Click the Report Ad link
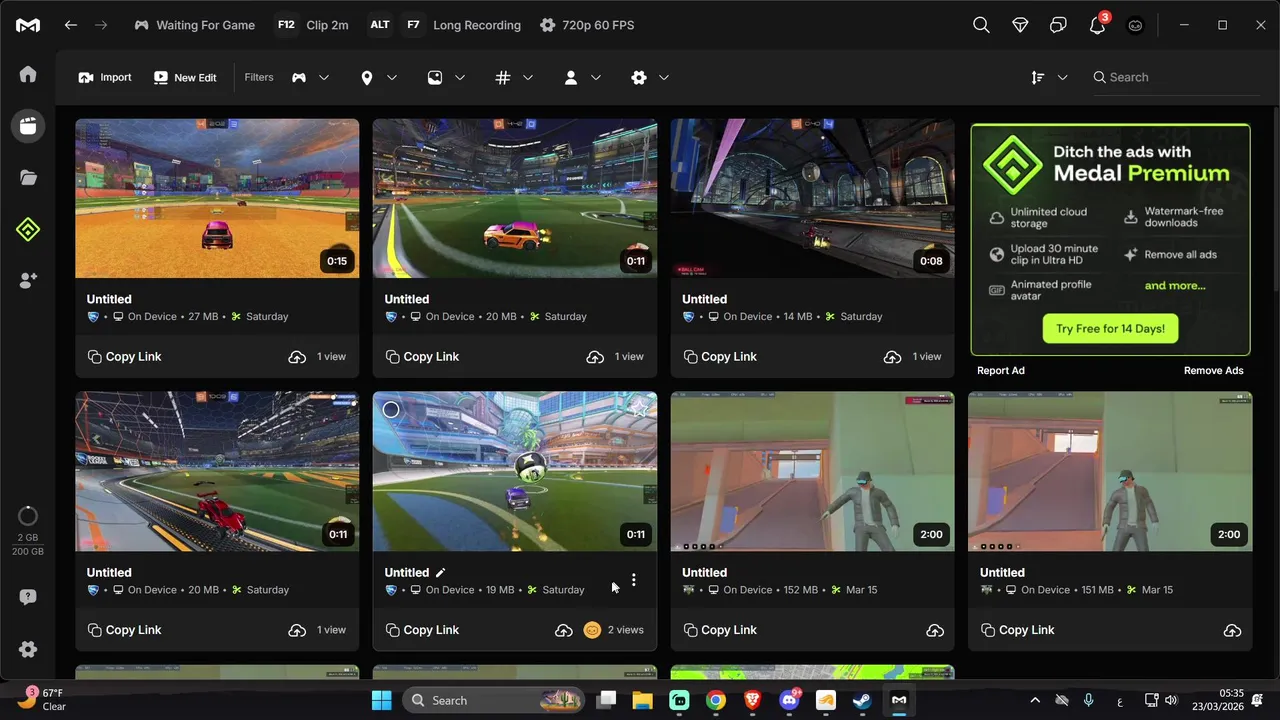The width and height of the screenshot is (1280, 720). coord(1001,371)
